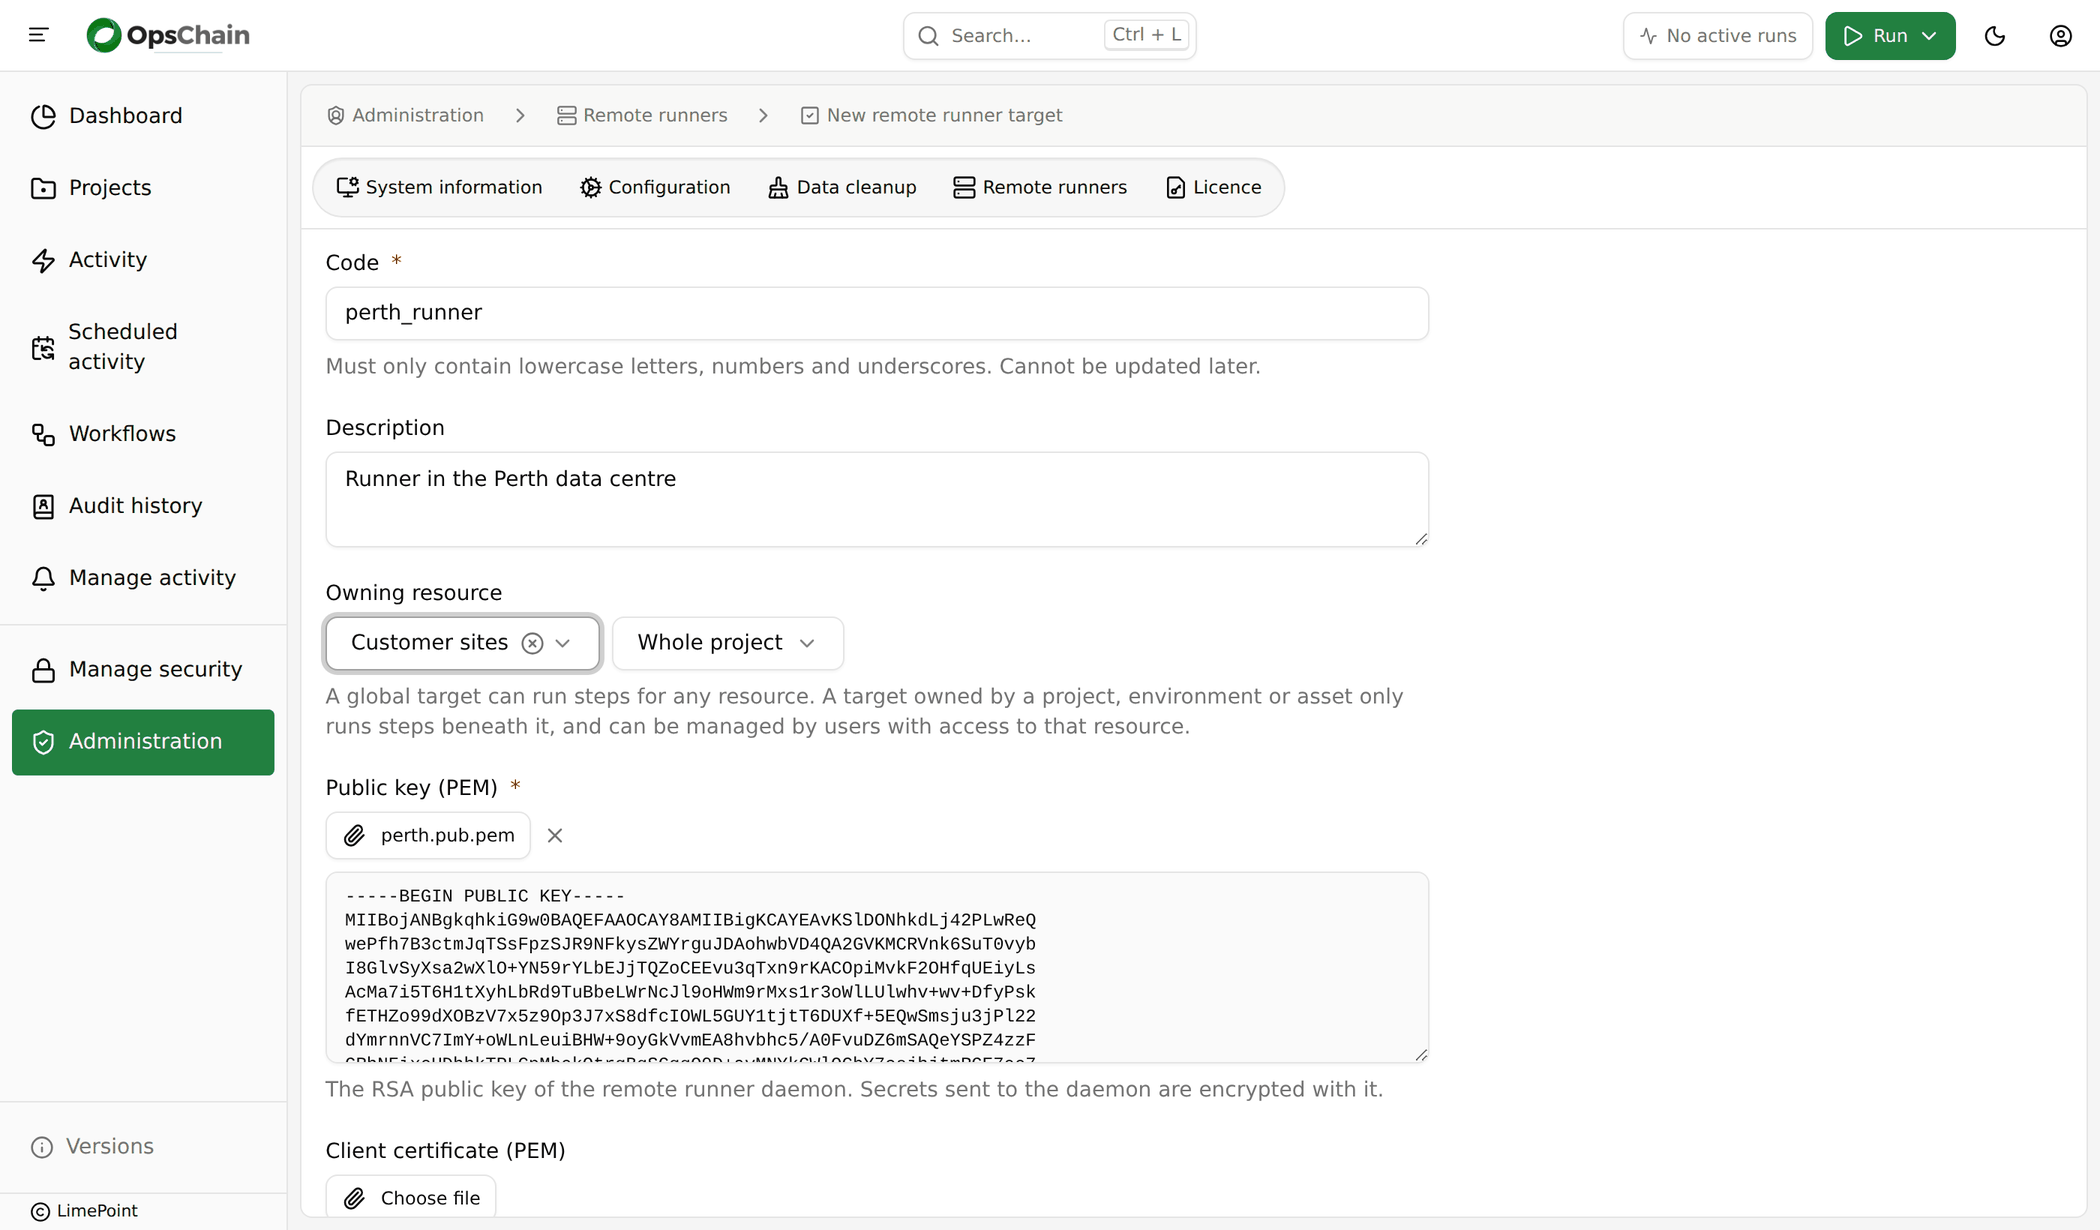Screen dimensions: 2100x1230
Task: Clear the Customer sites selection
Action: click(532, 643)
